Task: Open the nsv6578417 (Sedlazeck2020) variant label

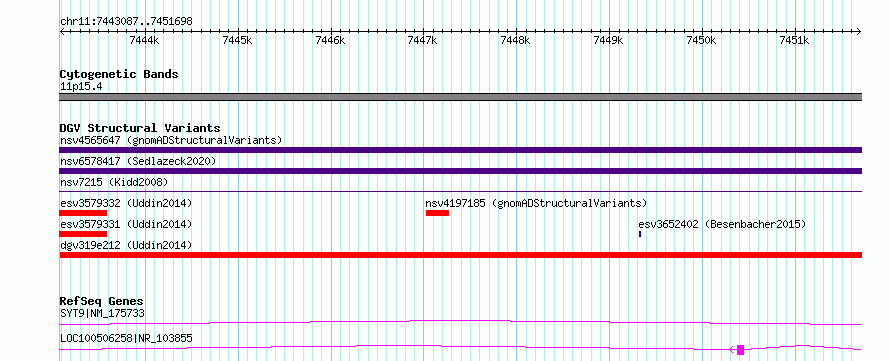Action: coord(138,161)
